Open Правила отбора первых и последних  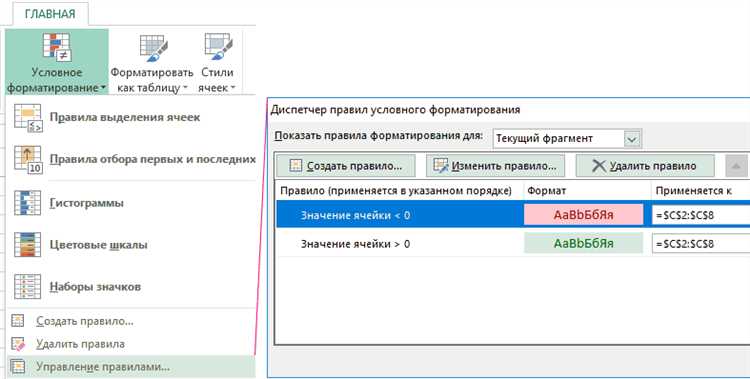[x=153, y=159]
